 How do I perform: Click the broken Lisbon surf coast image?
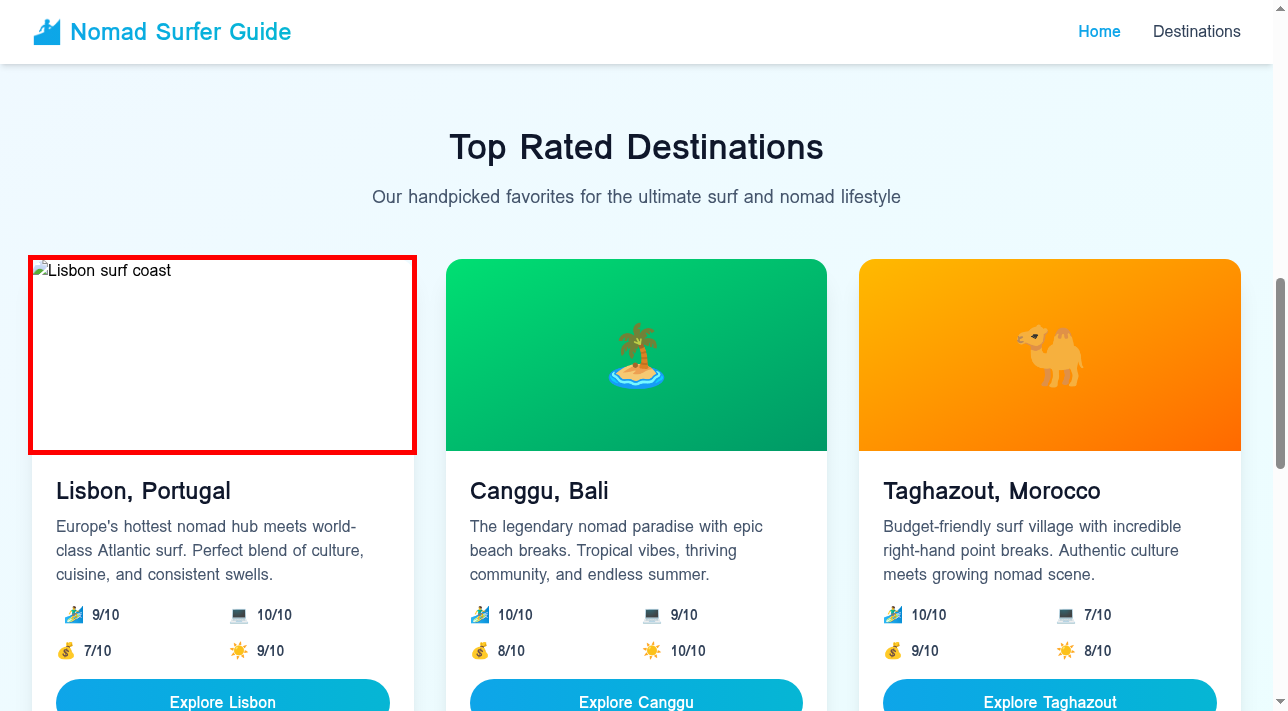click(x=222, y=355)
